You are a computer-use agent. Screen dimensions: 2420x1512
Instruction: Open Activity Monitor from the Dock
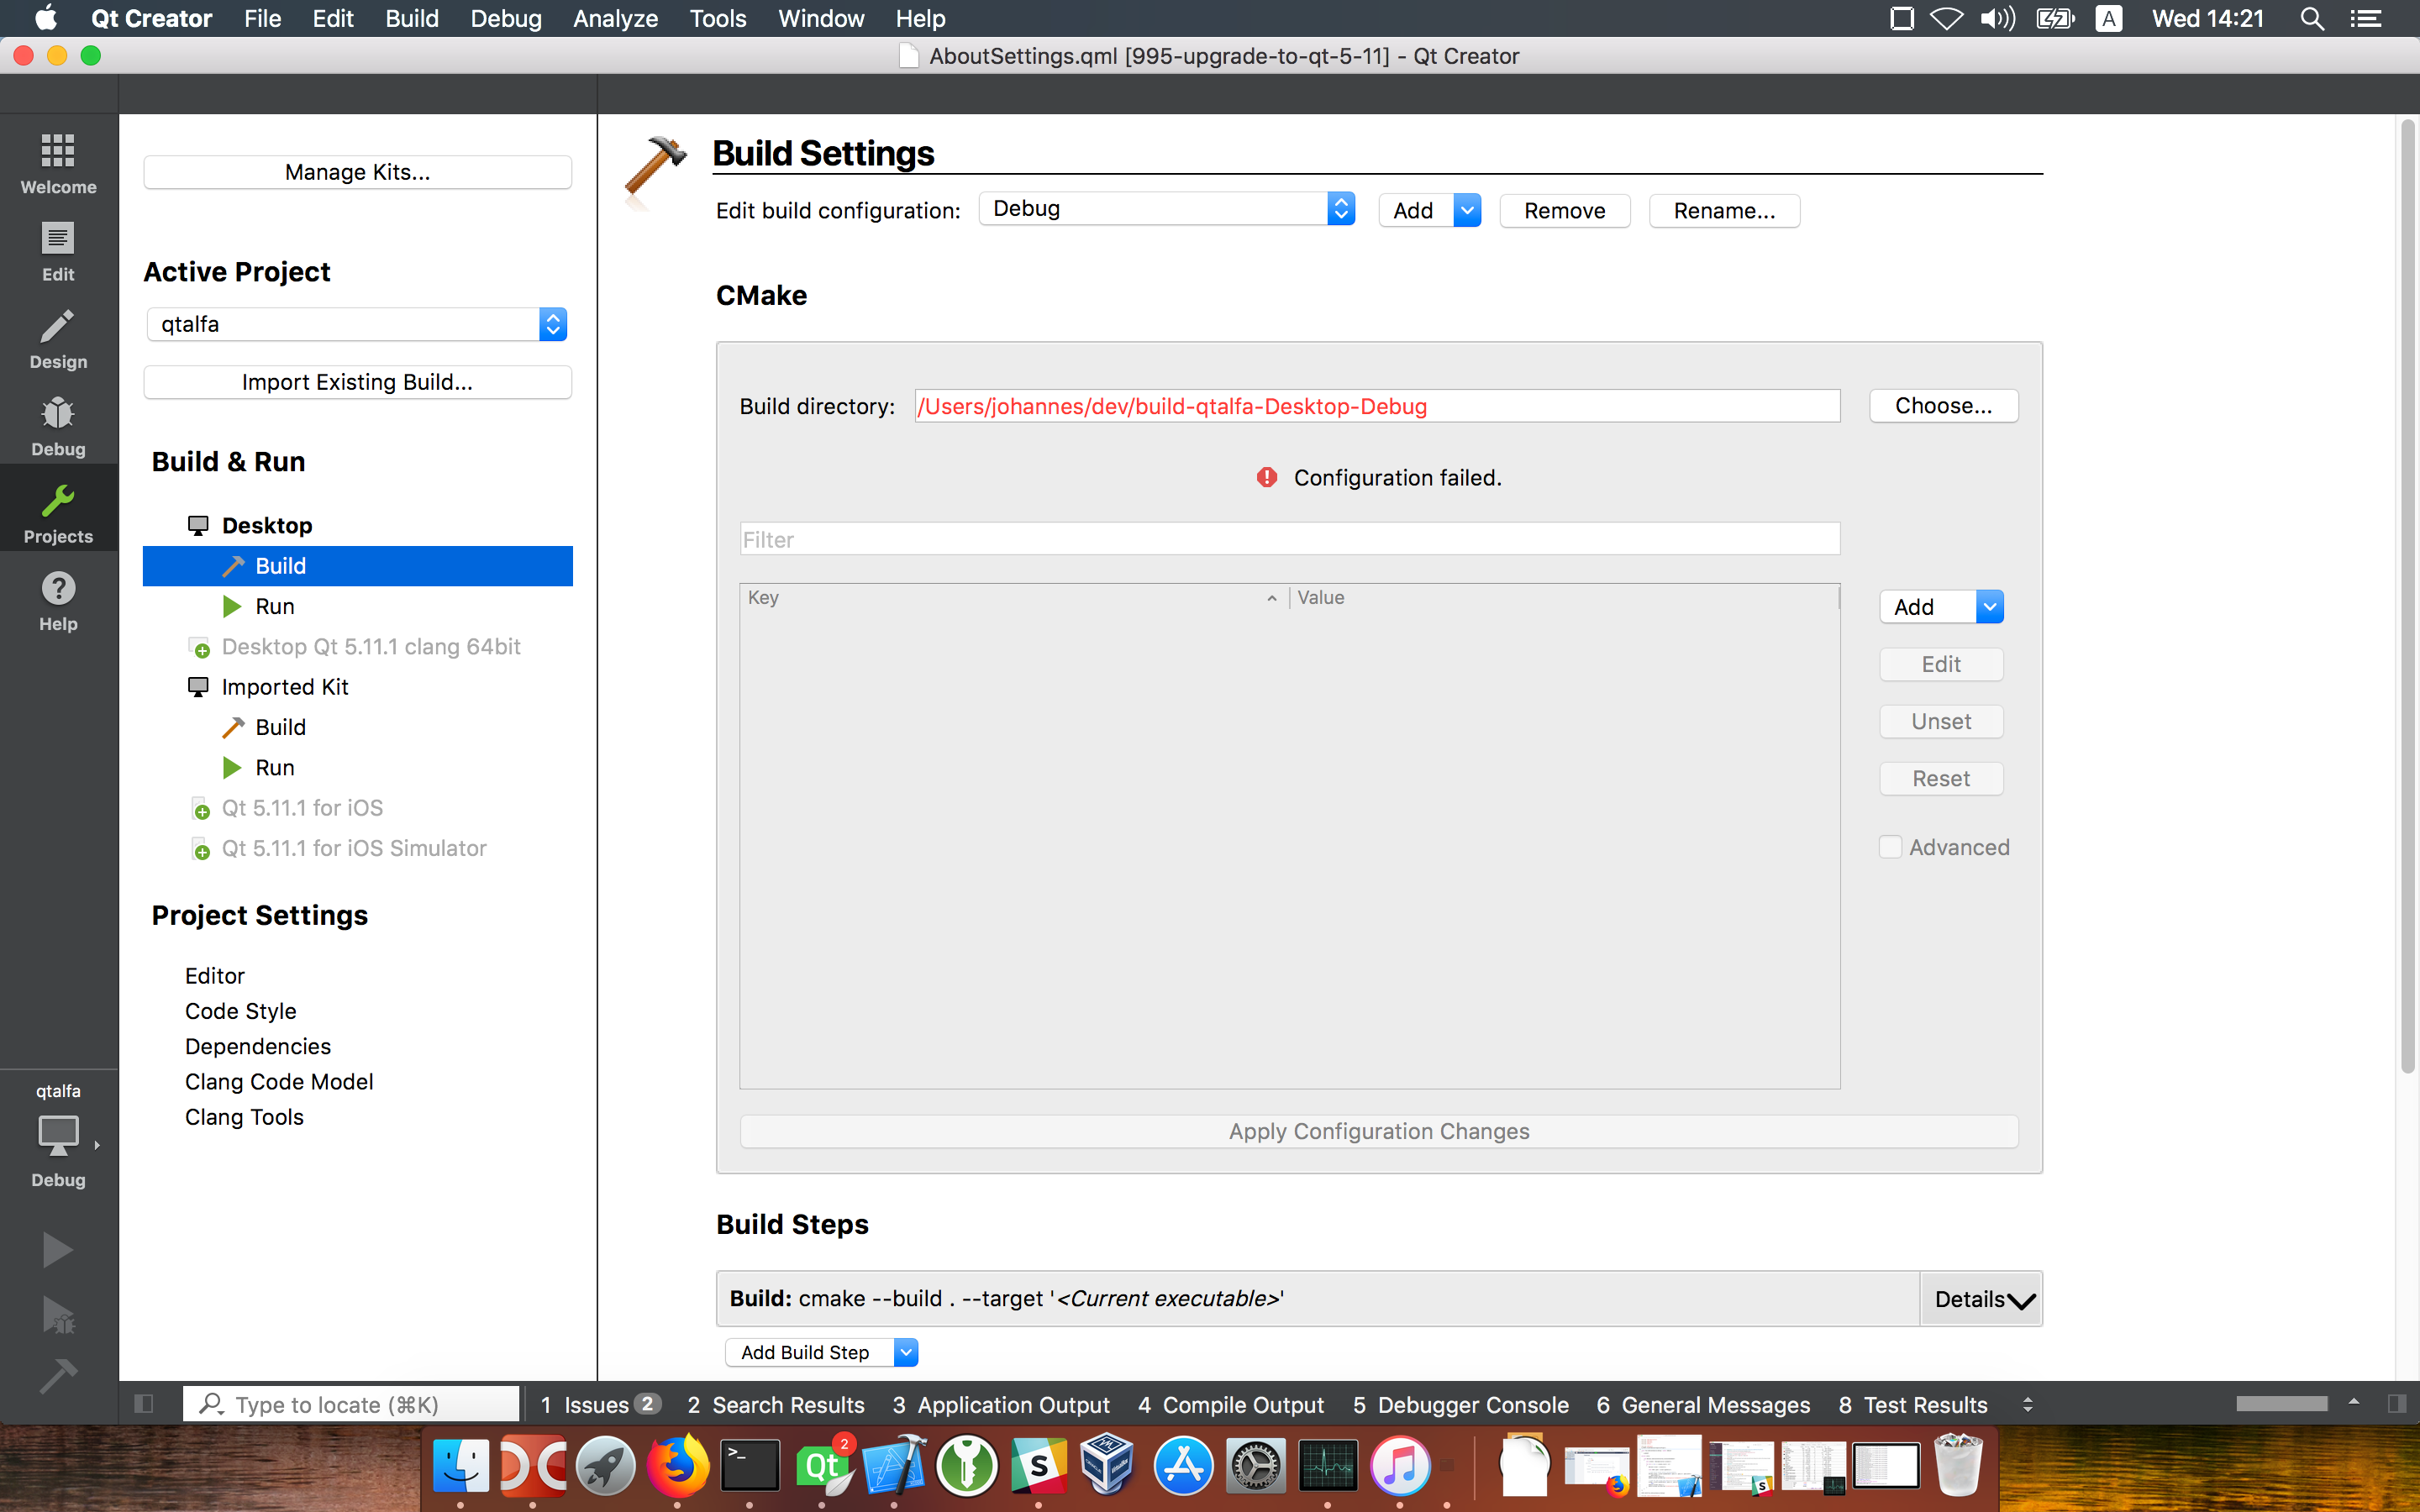point(1328,1467)
